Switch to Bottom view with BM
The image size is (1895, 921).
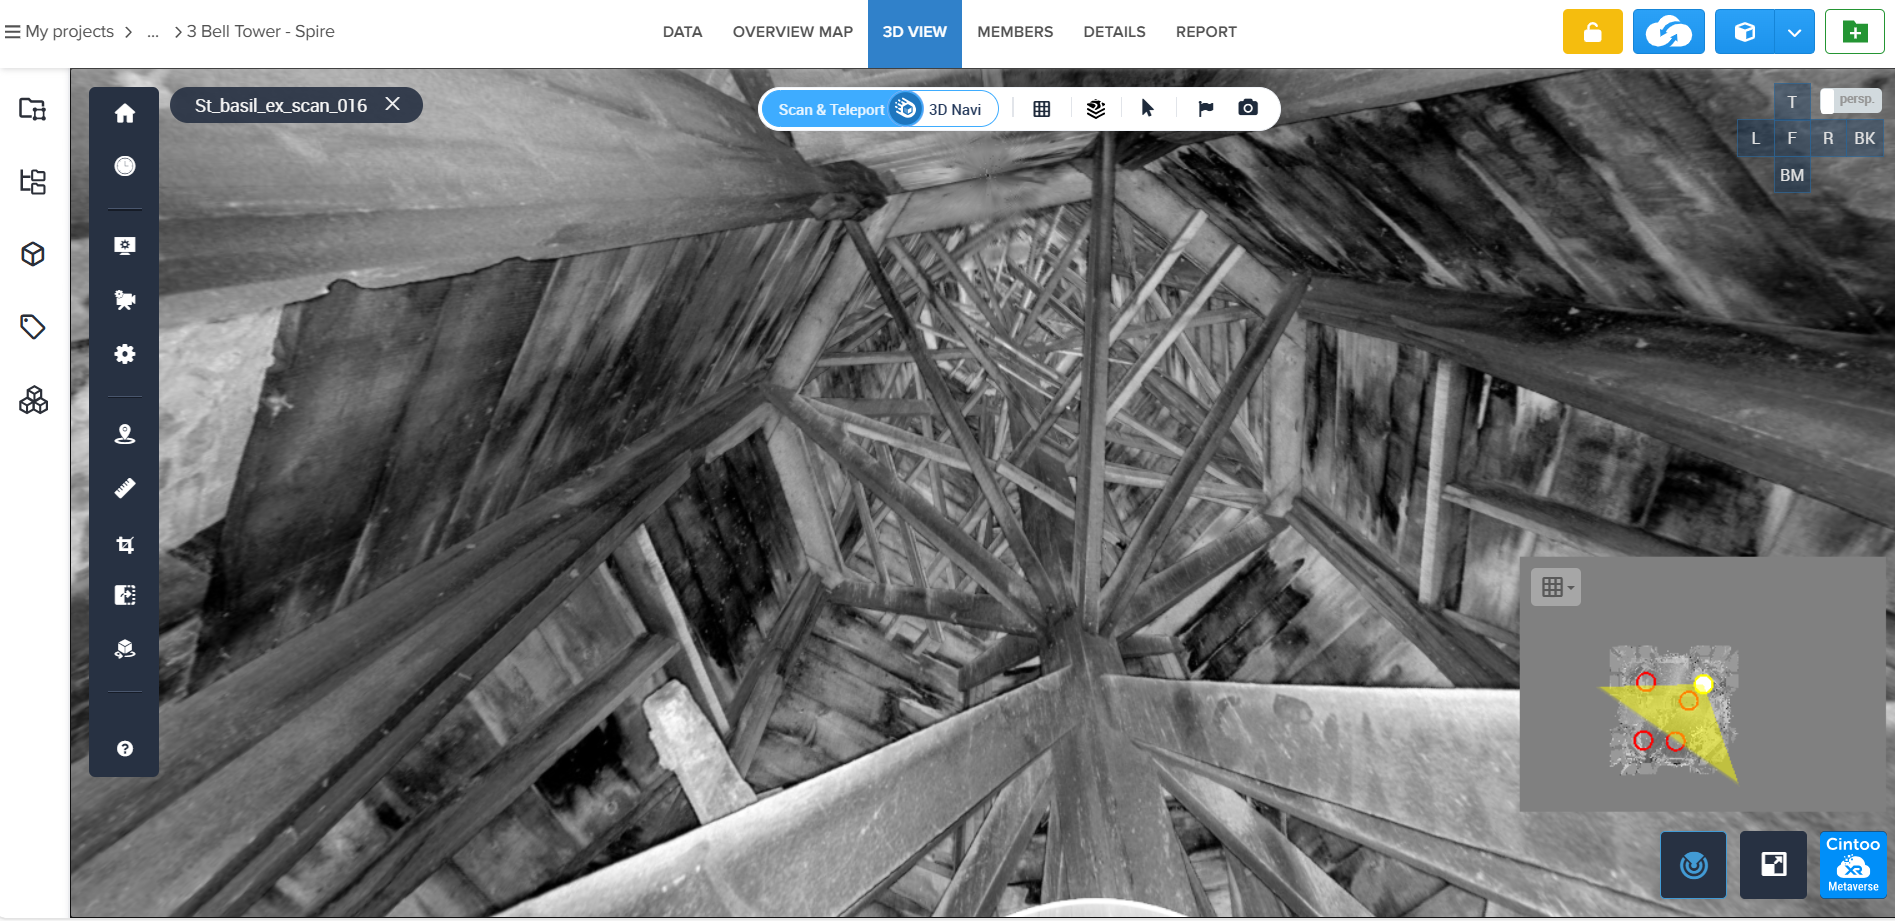tap(1792, 175)
